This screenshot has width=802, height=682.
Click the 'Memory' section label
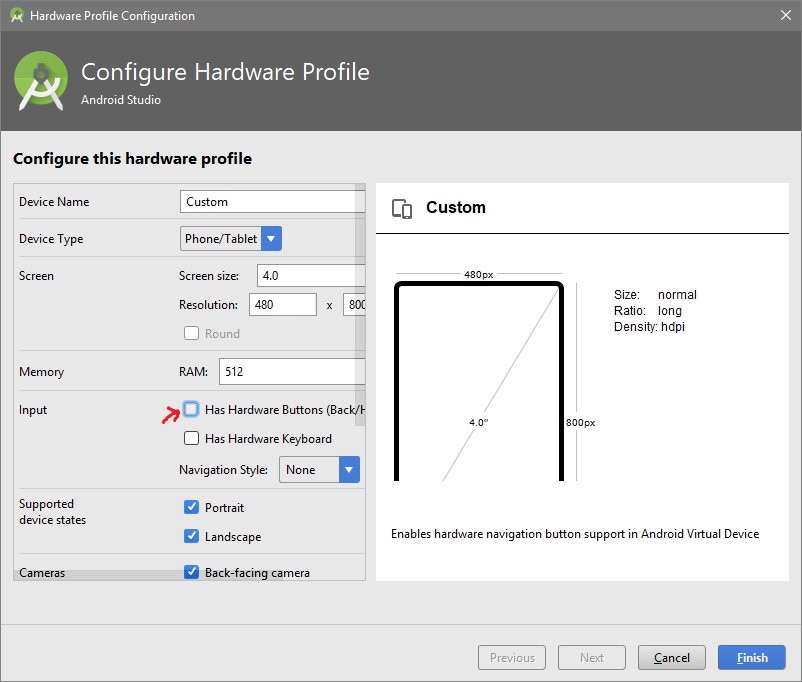41,371
